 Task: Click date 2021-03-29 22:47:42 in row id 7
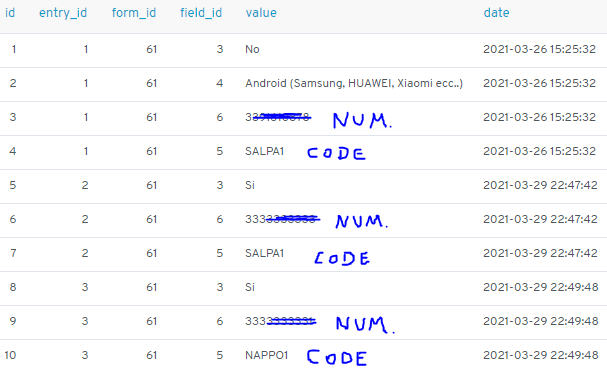540,253
